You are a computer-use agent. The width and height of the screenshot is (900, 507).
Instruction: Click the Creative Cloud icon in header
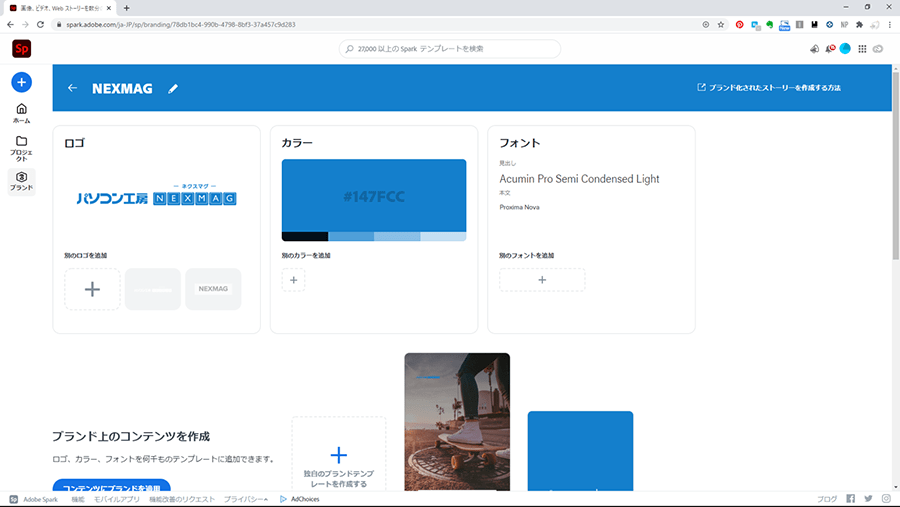point(878,49)
